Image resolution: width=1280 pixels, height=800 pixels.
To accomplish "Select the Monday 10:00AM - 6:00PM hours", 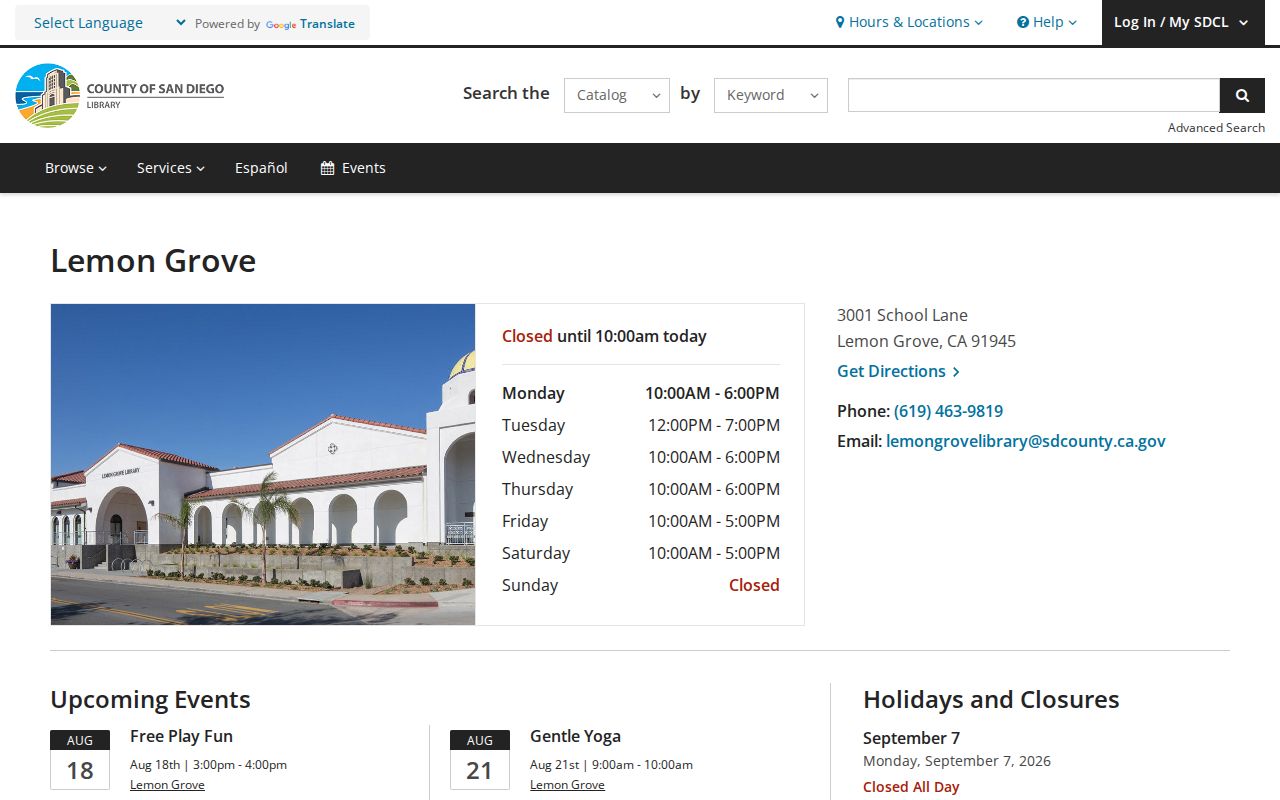I will click(640, 393).
